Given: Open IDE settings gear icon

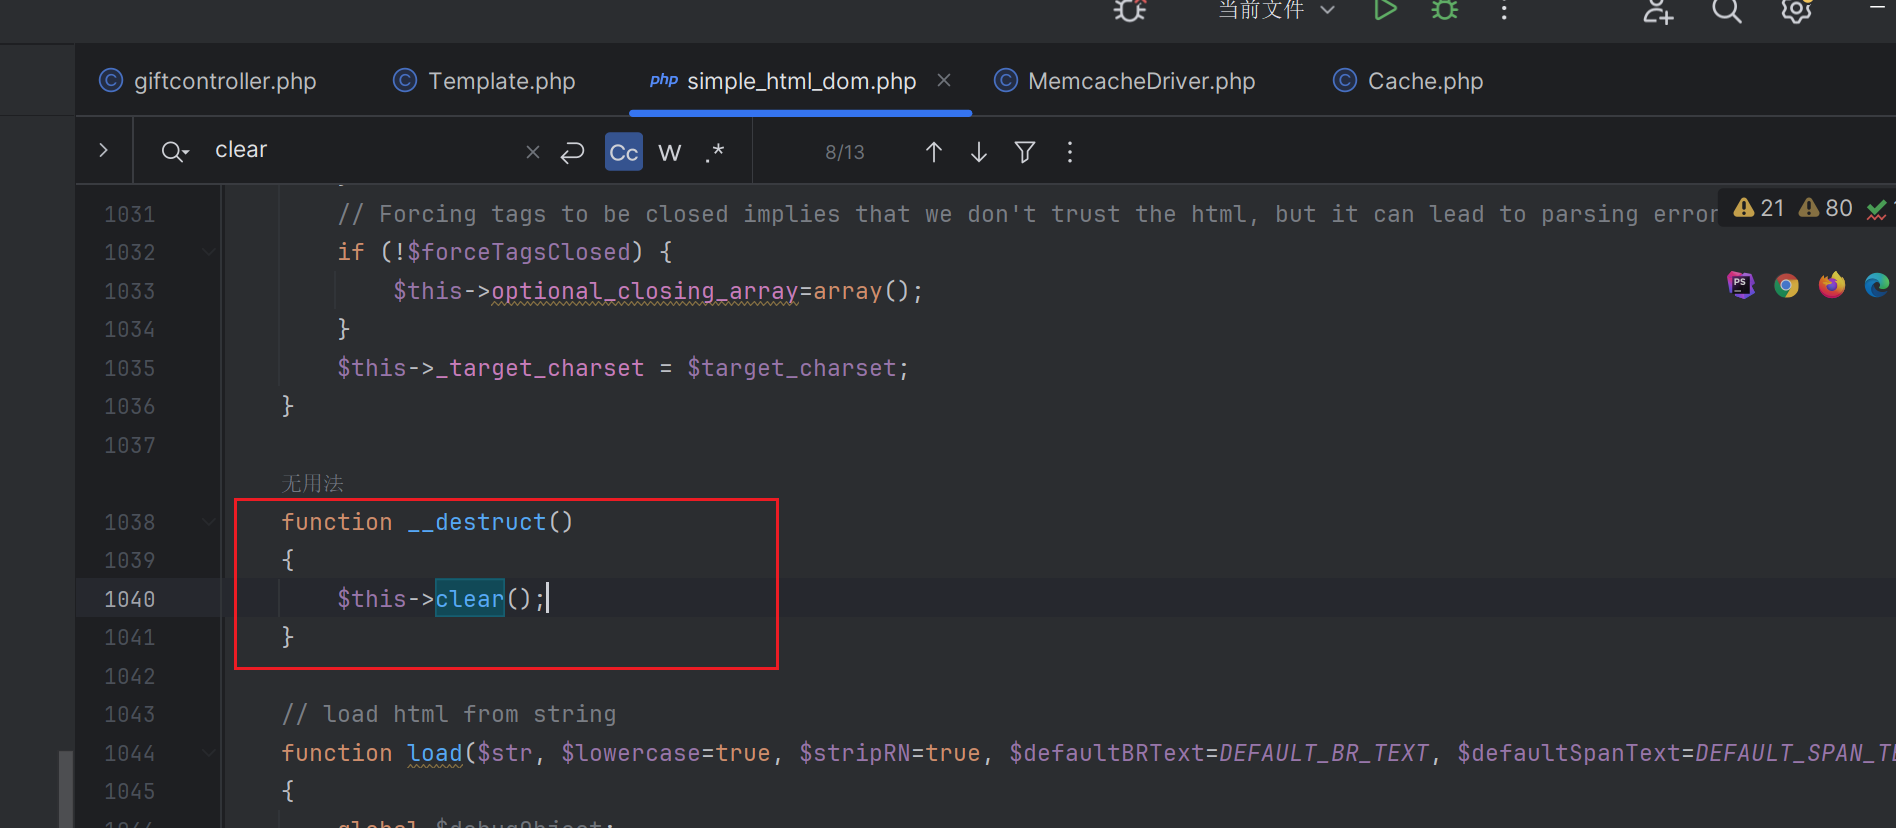Looking at the screenshot, I should click(x=1796, y=11).
